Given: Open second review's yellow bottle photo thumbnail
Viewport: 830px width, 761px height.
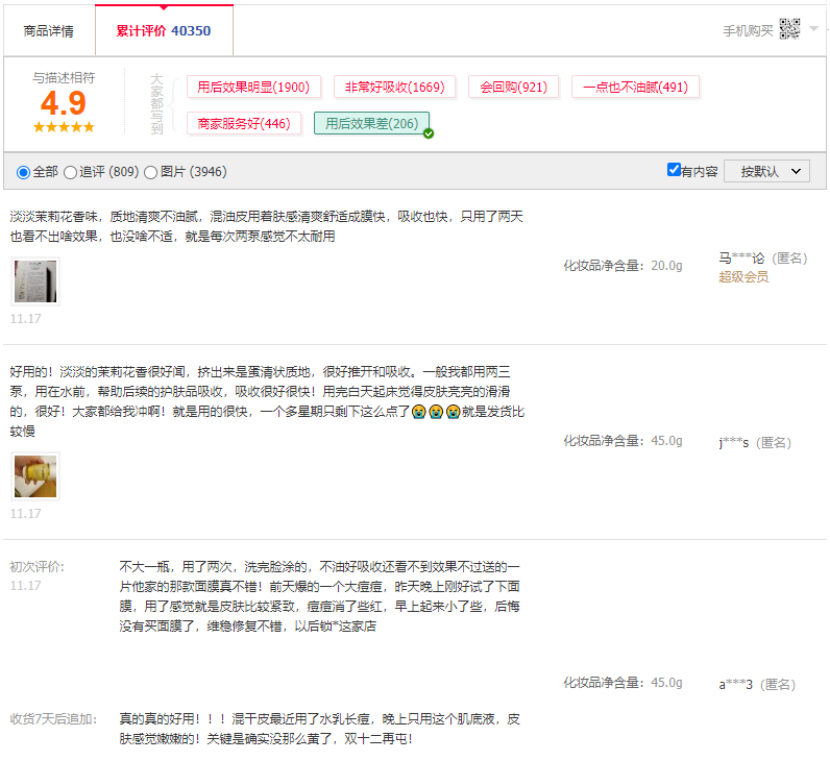Looking at the screenshot, I should 35,476.
